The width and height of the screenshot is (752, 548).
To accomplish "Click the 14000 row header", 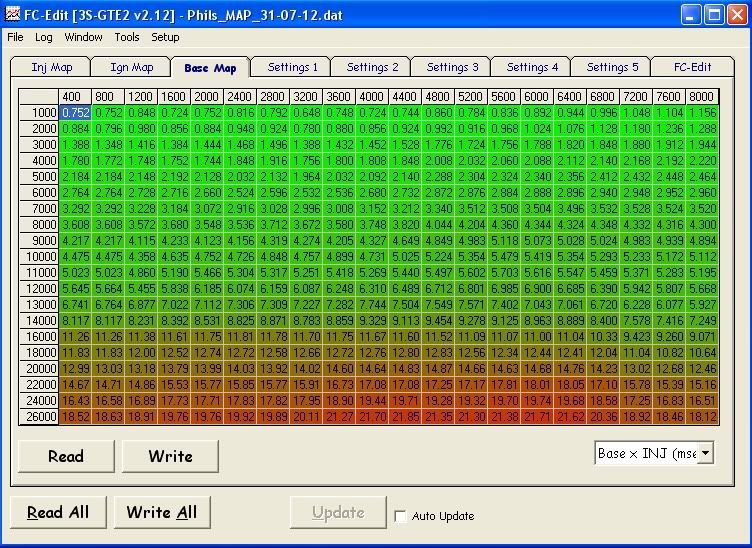I will click(39, 321).
